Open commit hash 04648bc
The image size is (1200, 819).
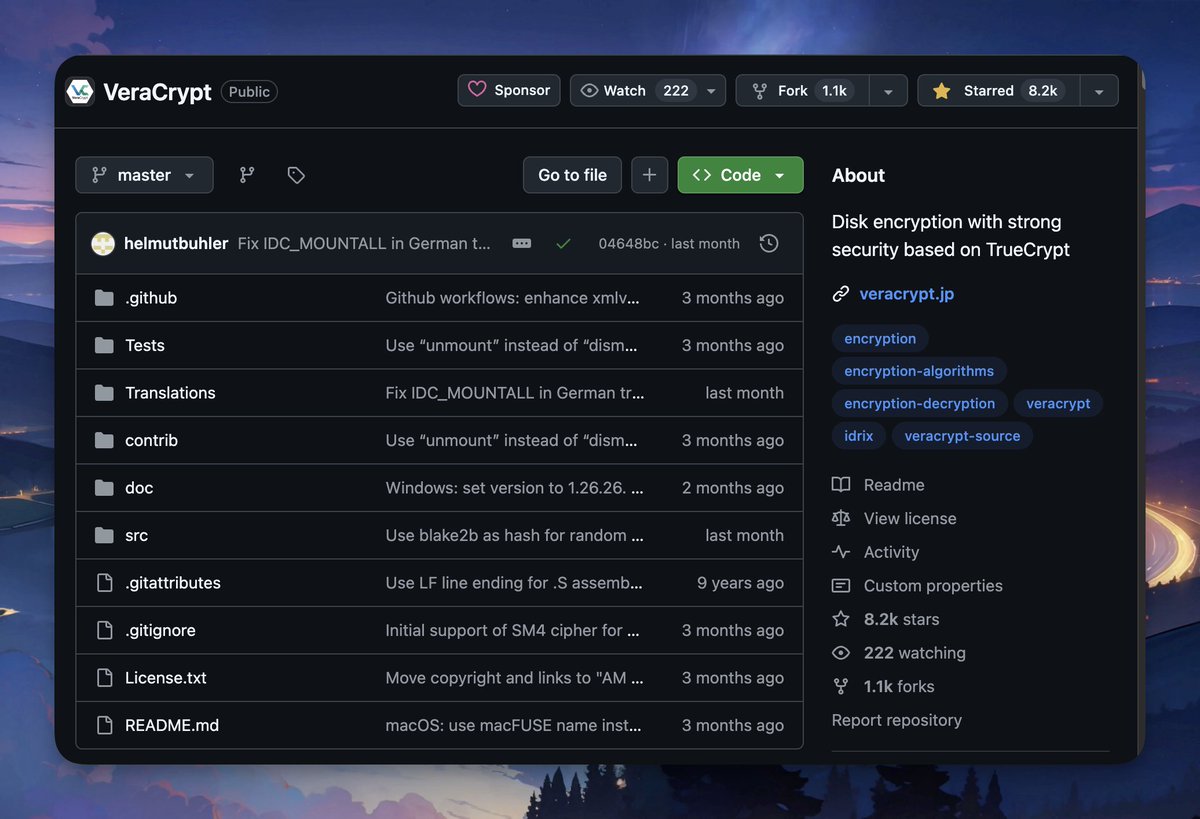[x=628, y=243]
